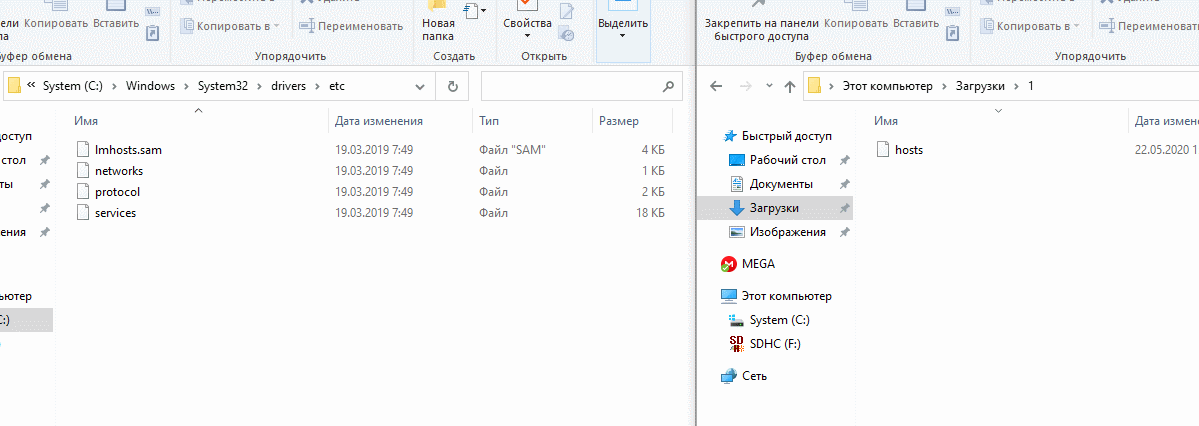1199x426 pixels.
Task: Expand chevron after Загрузки in right address bar
Action: [x=1016, y=86]
